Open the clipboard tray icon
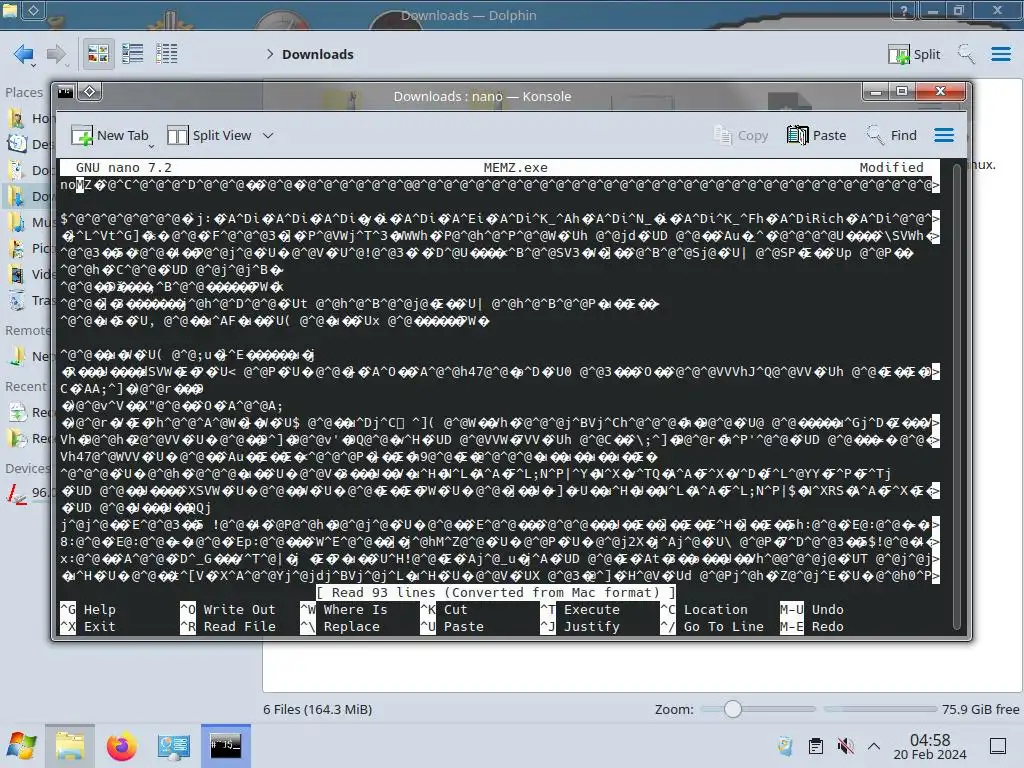This screenshot has height=768, width=1024. coord(816,746)
